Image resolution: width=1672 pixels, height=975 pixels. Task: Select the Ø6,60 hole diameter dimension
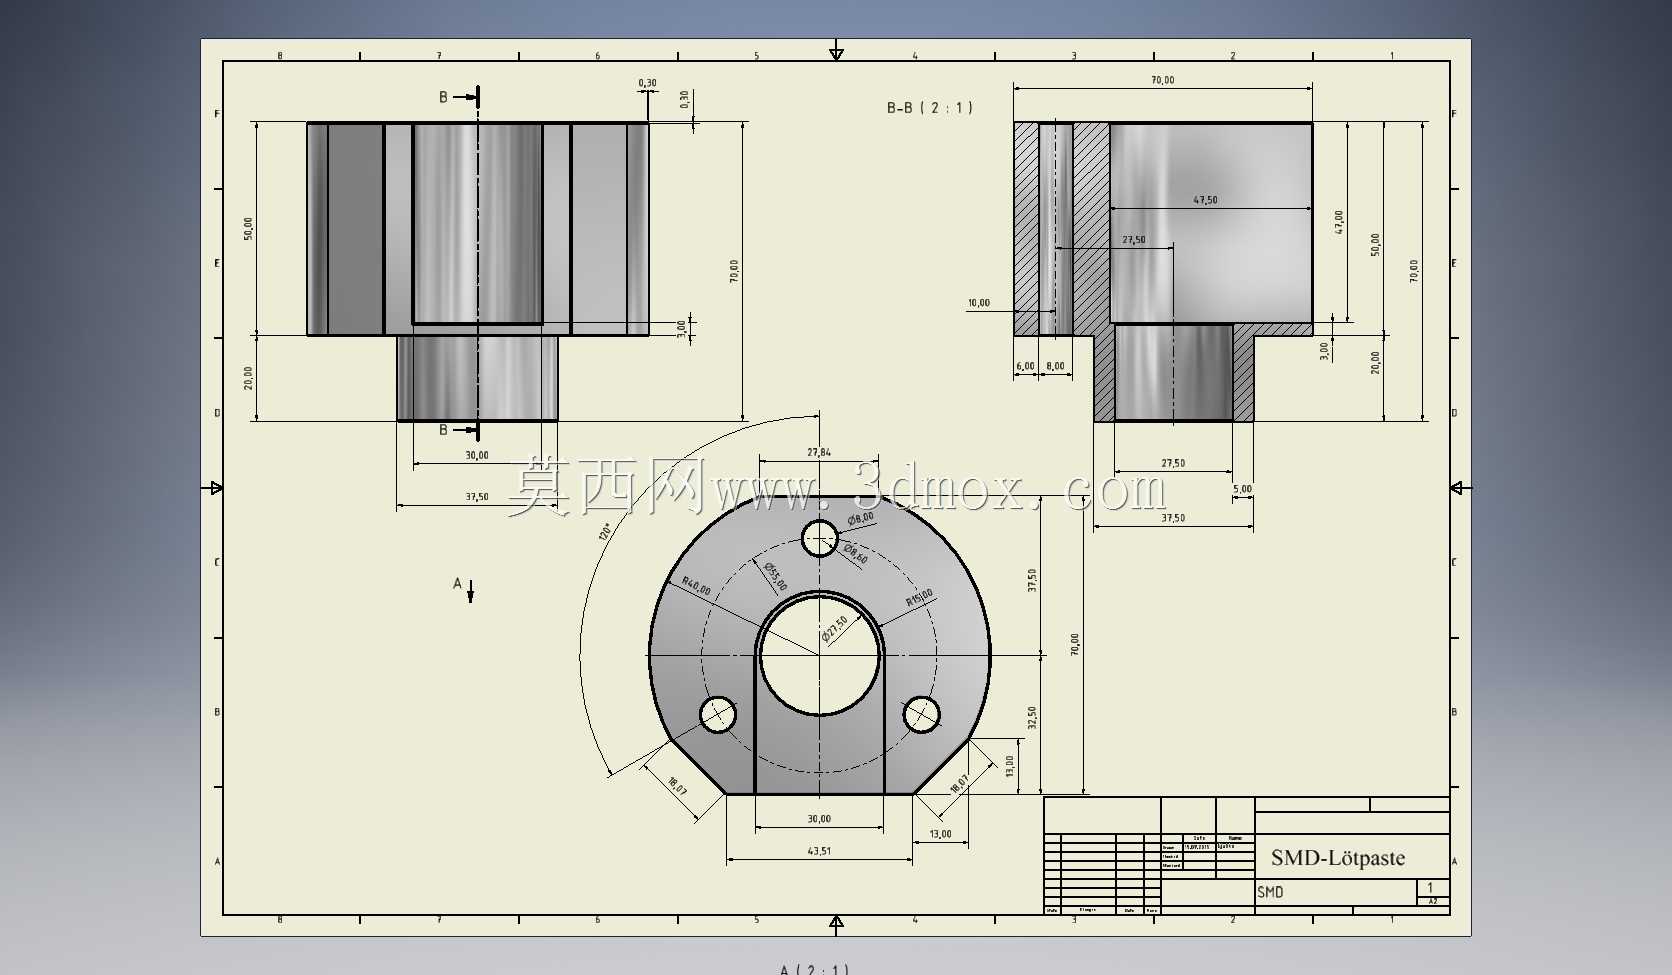(855, 554)
